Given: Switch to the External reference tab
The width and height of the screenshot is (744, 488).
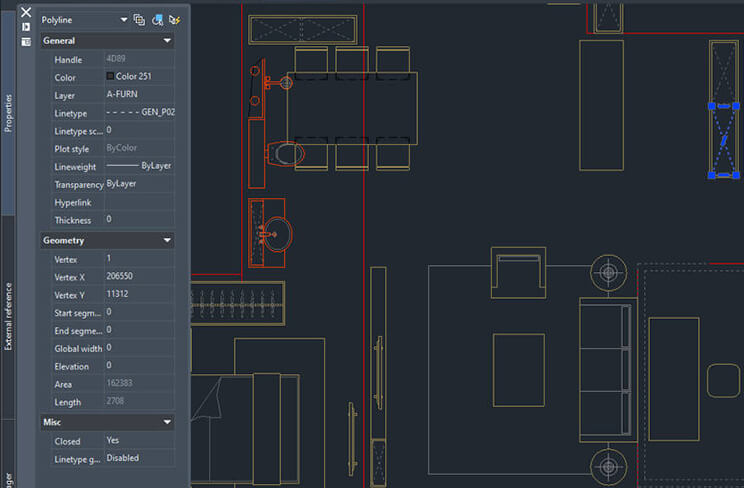Looking at the screenshot, I should (x=8, y=315).
